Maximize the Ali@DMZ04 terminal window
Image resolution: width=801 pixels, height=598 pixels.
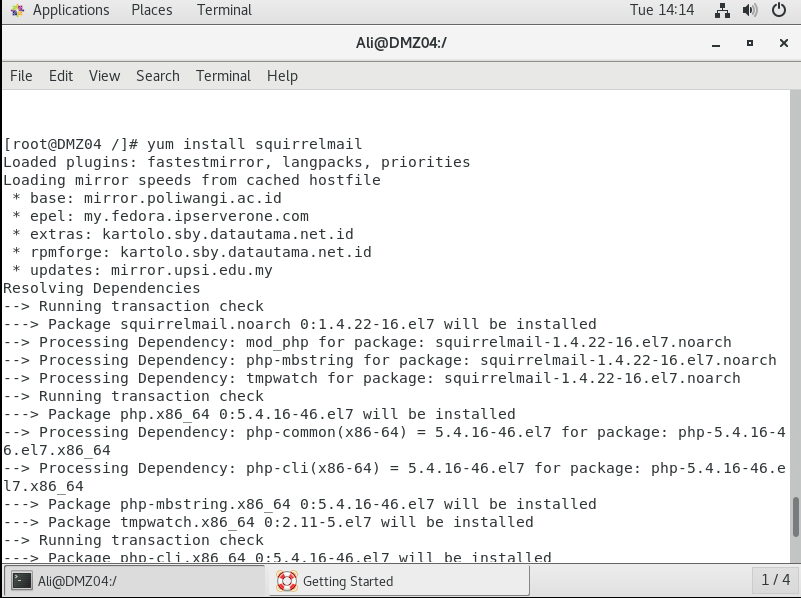click(750, 43)
